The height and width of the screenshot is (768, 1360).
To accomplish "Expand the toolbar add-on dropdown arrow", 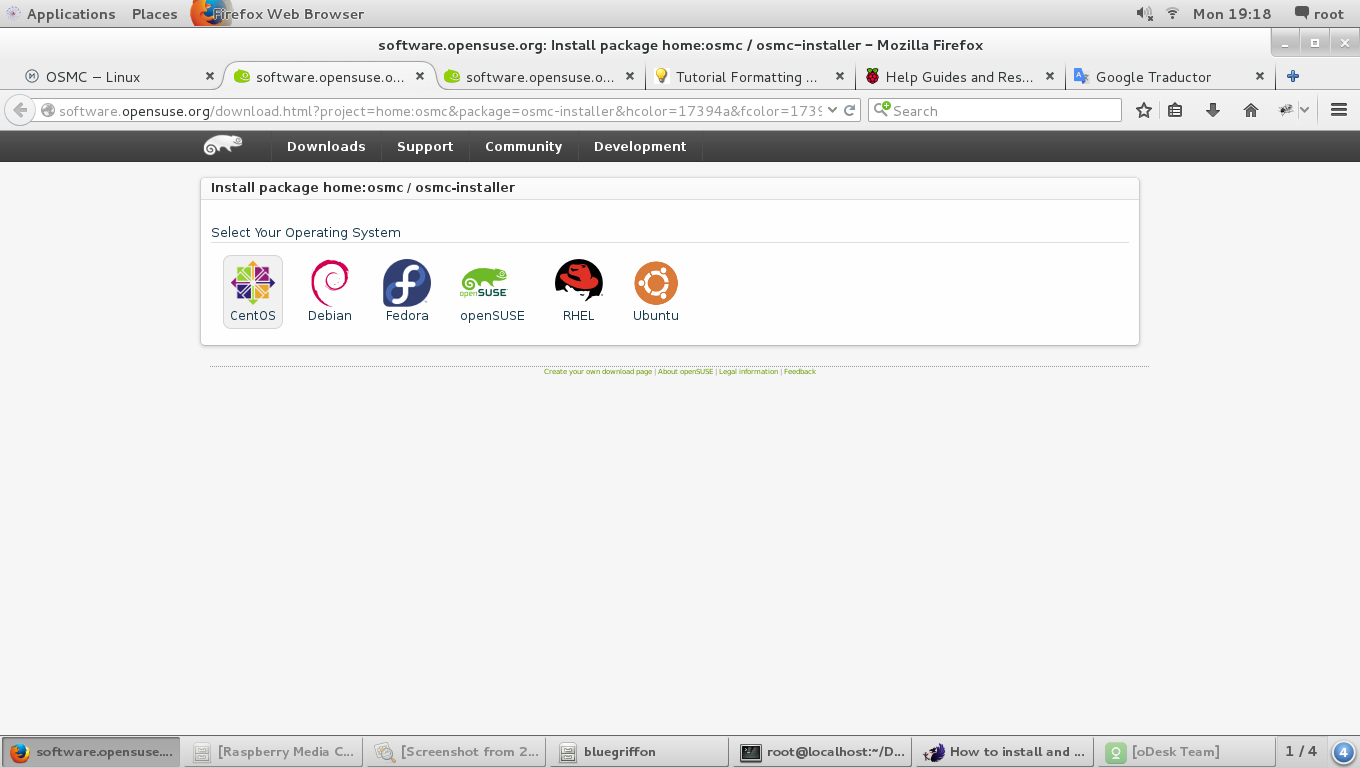I will 1304,110.
